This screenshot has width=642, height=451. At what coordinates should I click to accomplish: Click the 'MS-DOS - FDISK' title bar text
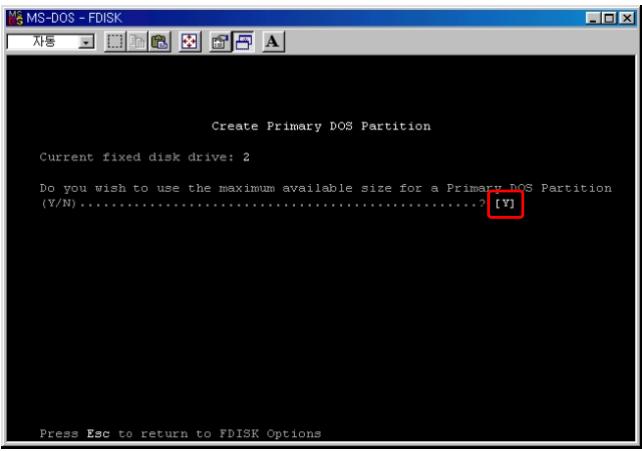tap(74, 18)
